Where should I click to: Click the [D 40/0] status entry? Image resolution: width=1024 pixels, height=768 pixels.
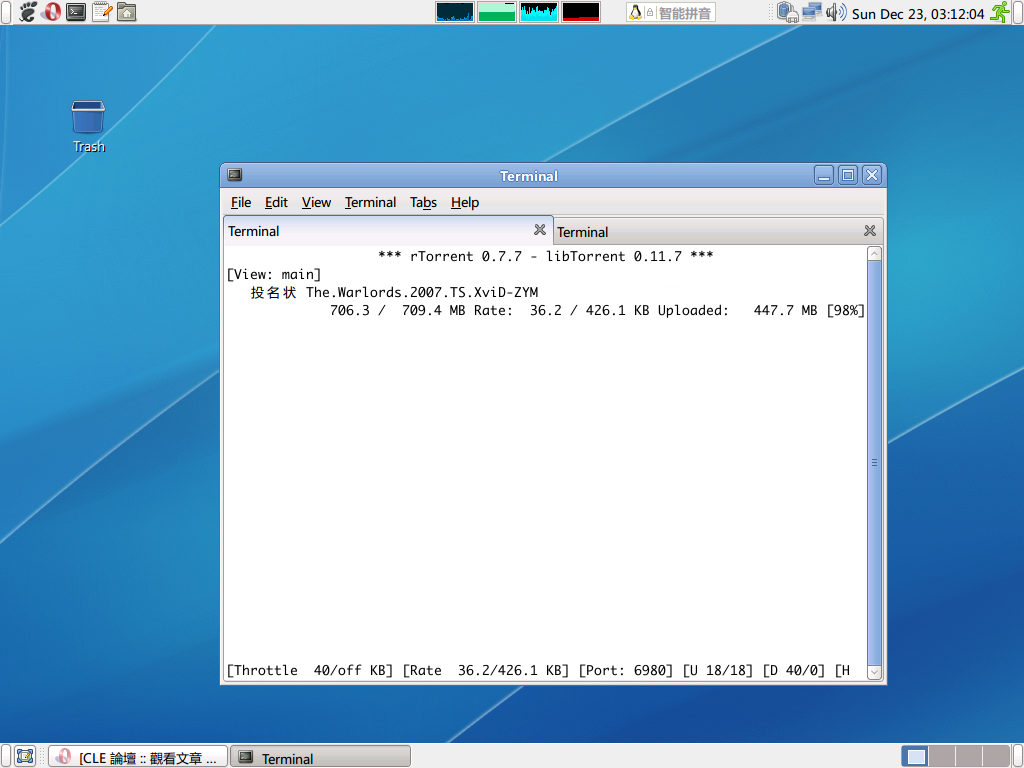tap(793, 671)
